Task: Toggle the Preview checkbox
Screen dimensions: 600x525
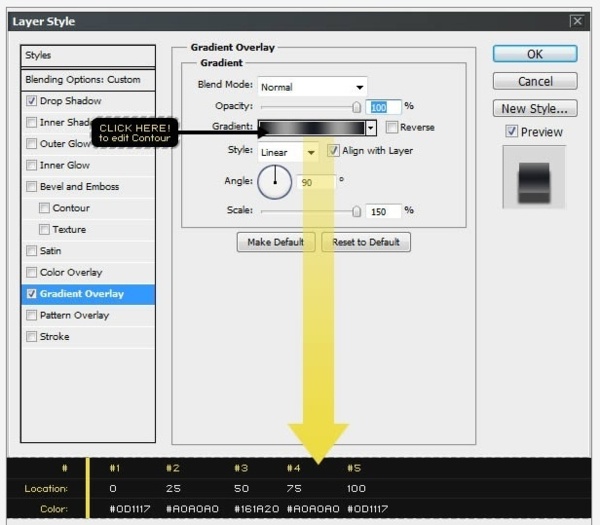Action: click(512, 132)
